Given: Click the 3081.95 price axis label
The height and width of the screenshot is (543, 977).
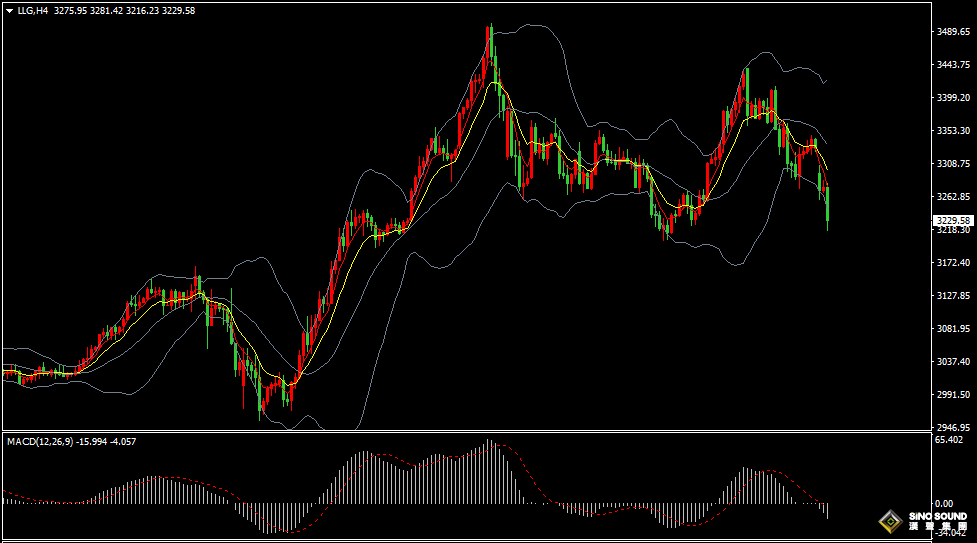Looking at the screenshot, I should pyautogui.click(x=953, y=329).
